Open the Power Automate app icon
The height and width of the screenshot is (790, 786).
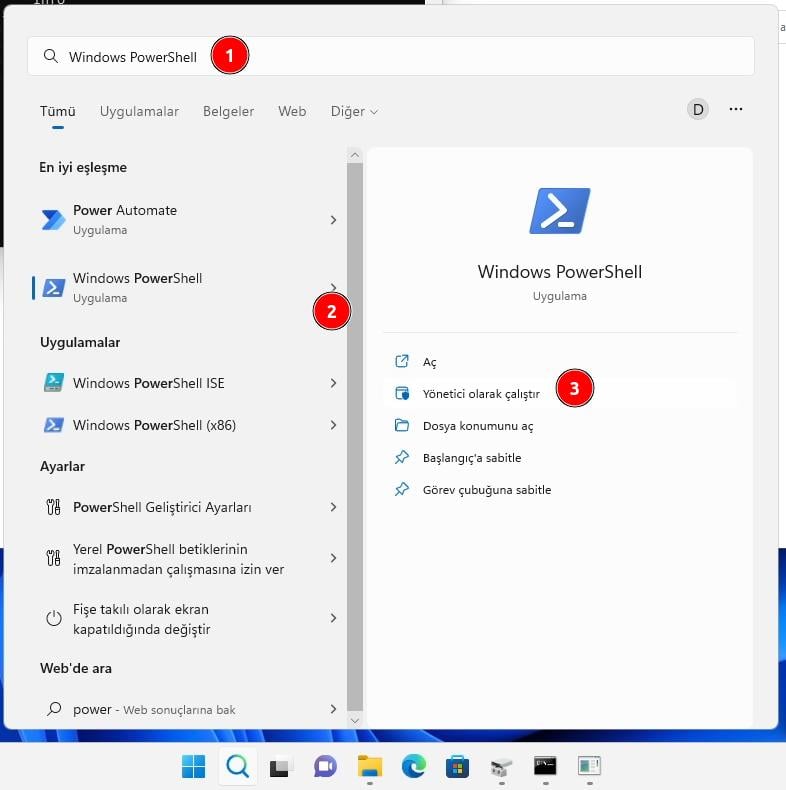click(53, 220)
